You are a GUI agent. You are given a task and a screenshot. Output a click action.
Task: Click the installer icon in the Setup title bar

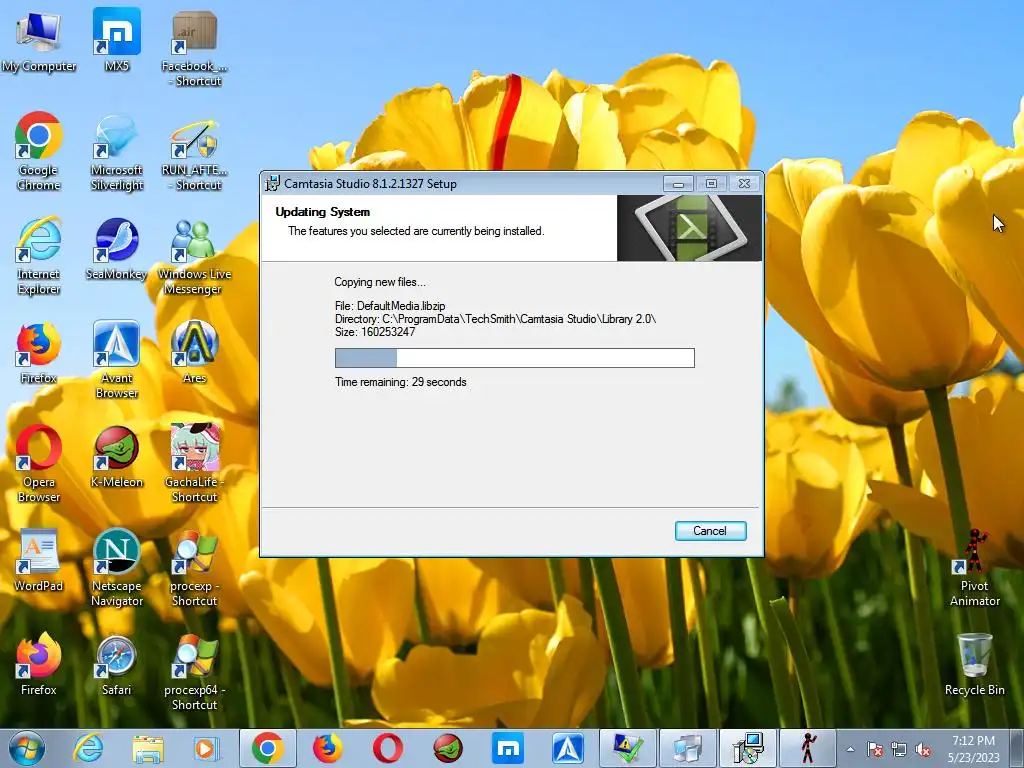click(272, 184)
